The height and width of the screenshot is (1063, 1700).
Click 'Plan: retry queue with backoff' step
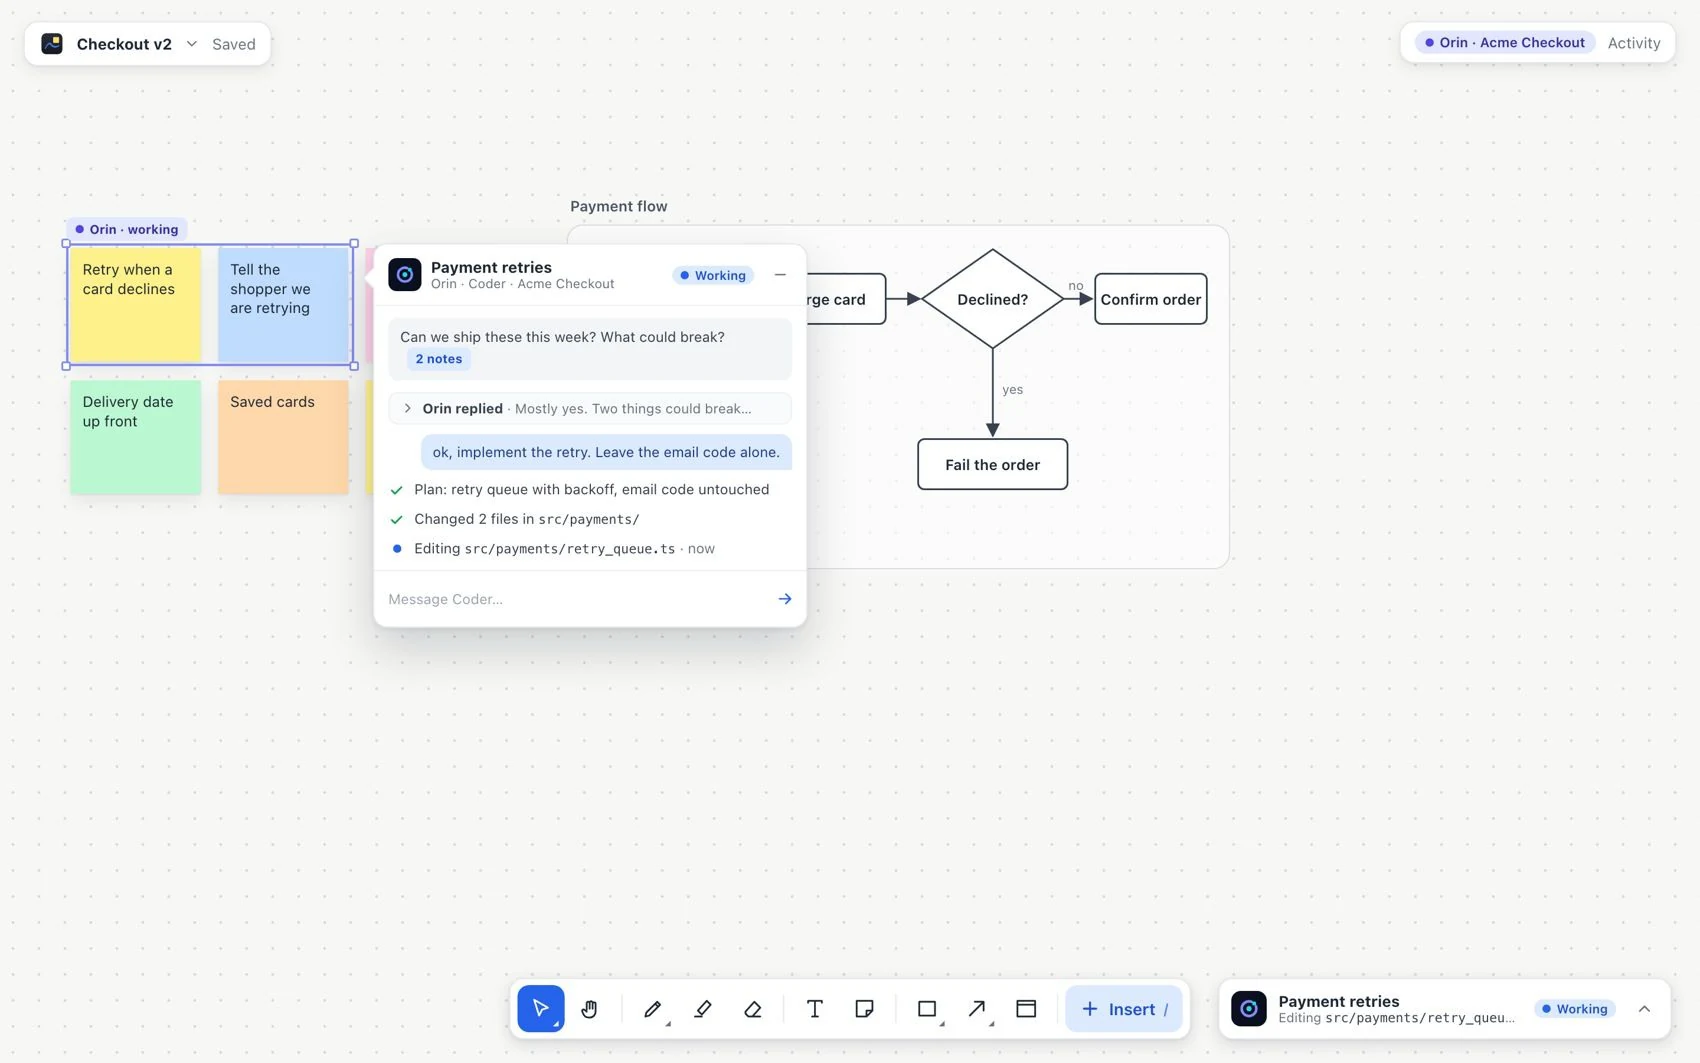(x=591, y=489)
